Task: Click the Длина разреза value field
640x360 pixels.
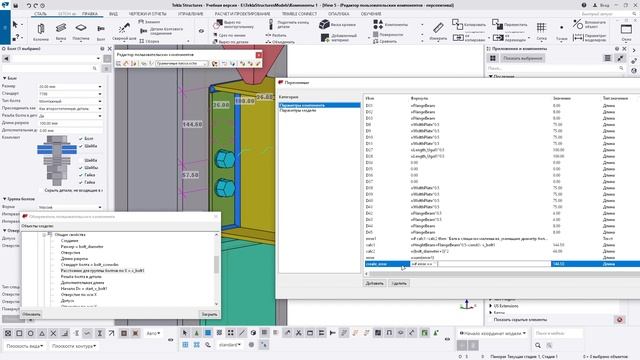Action: pyautogui.click(x=70, y=123)
